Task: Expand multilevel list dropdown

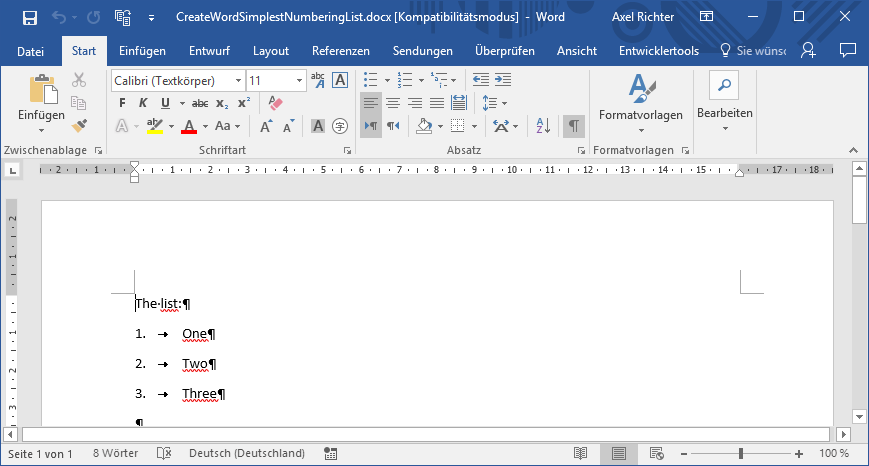Action: coord(453,80)
